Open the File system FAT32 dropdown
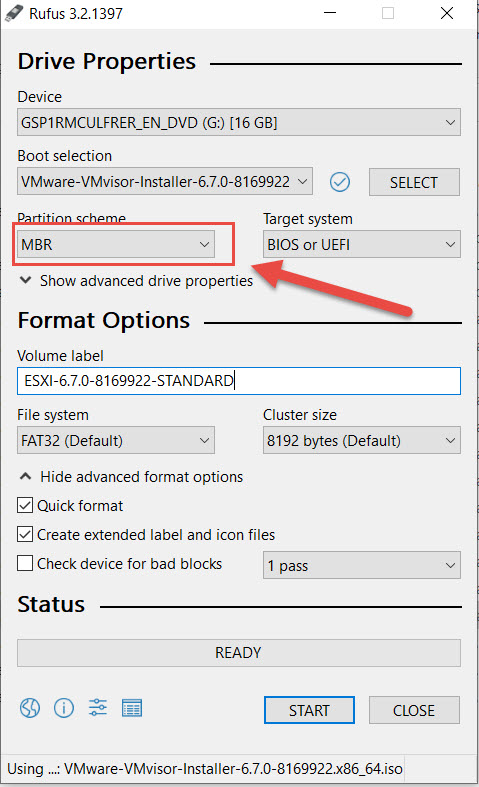 116,440
